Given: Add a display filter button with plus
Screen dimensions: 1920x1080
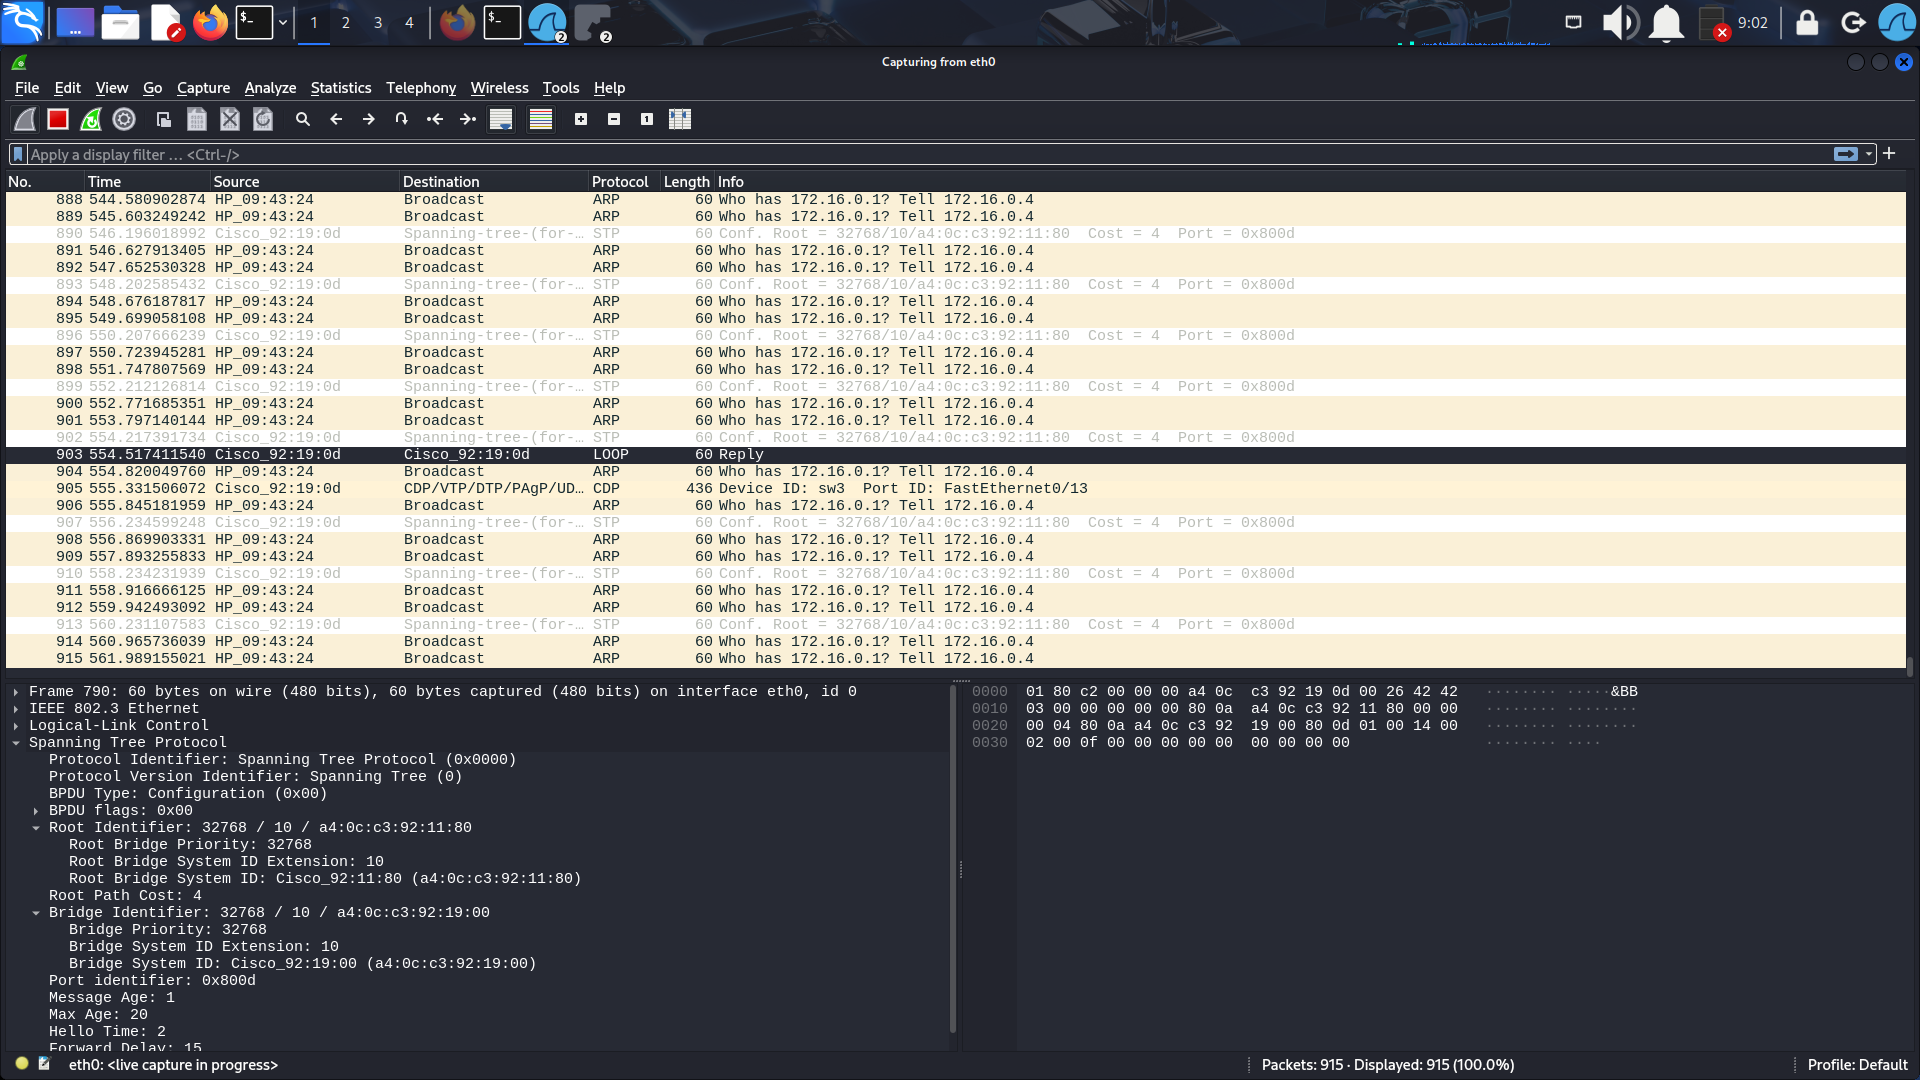Looking at the screenshot, I should 1889,153.
